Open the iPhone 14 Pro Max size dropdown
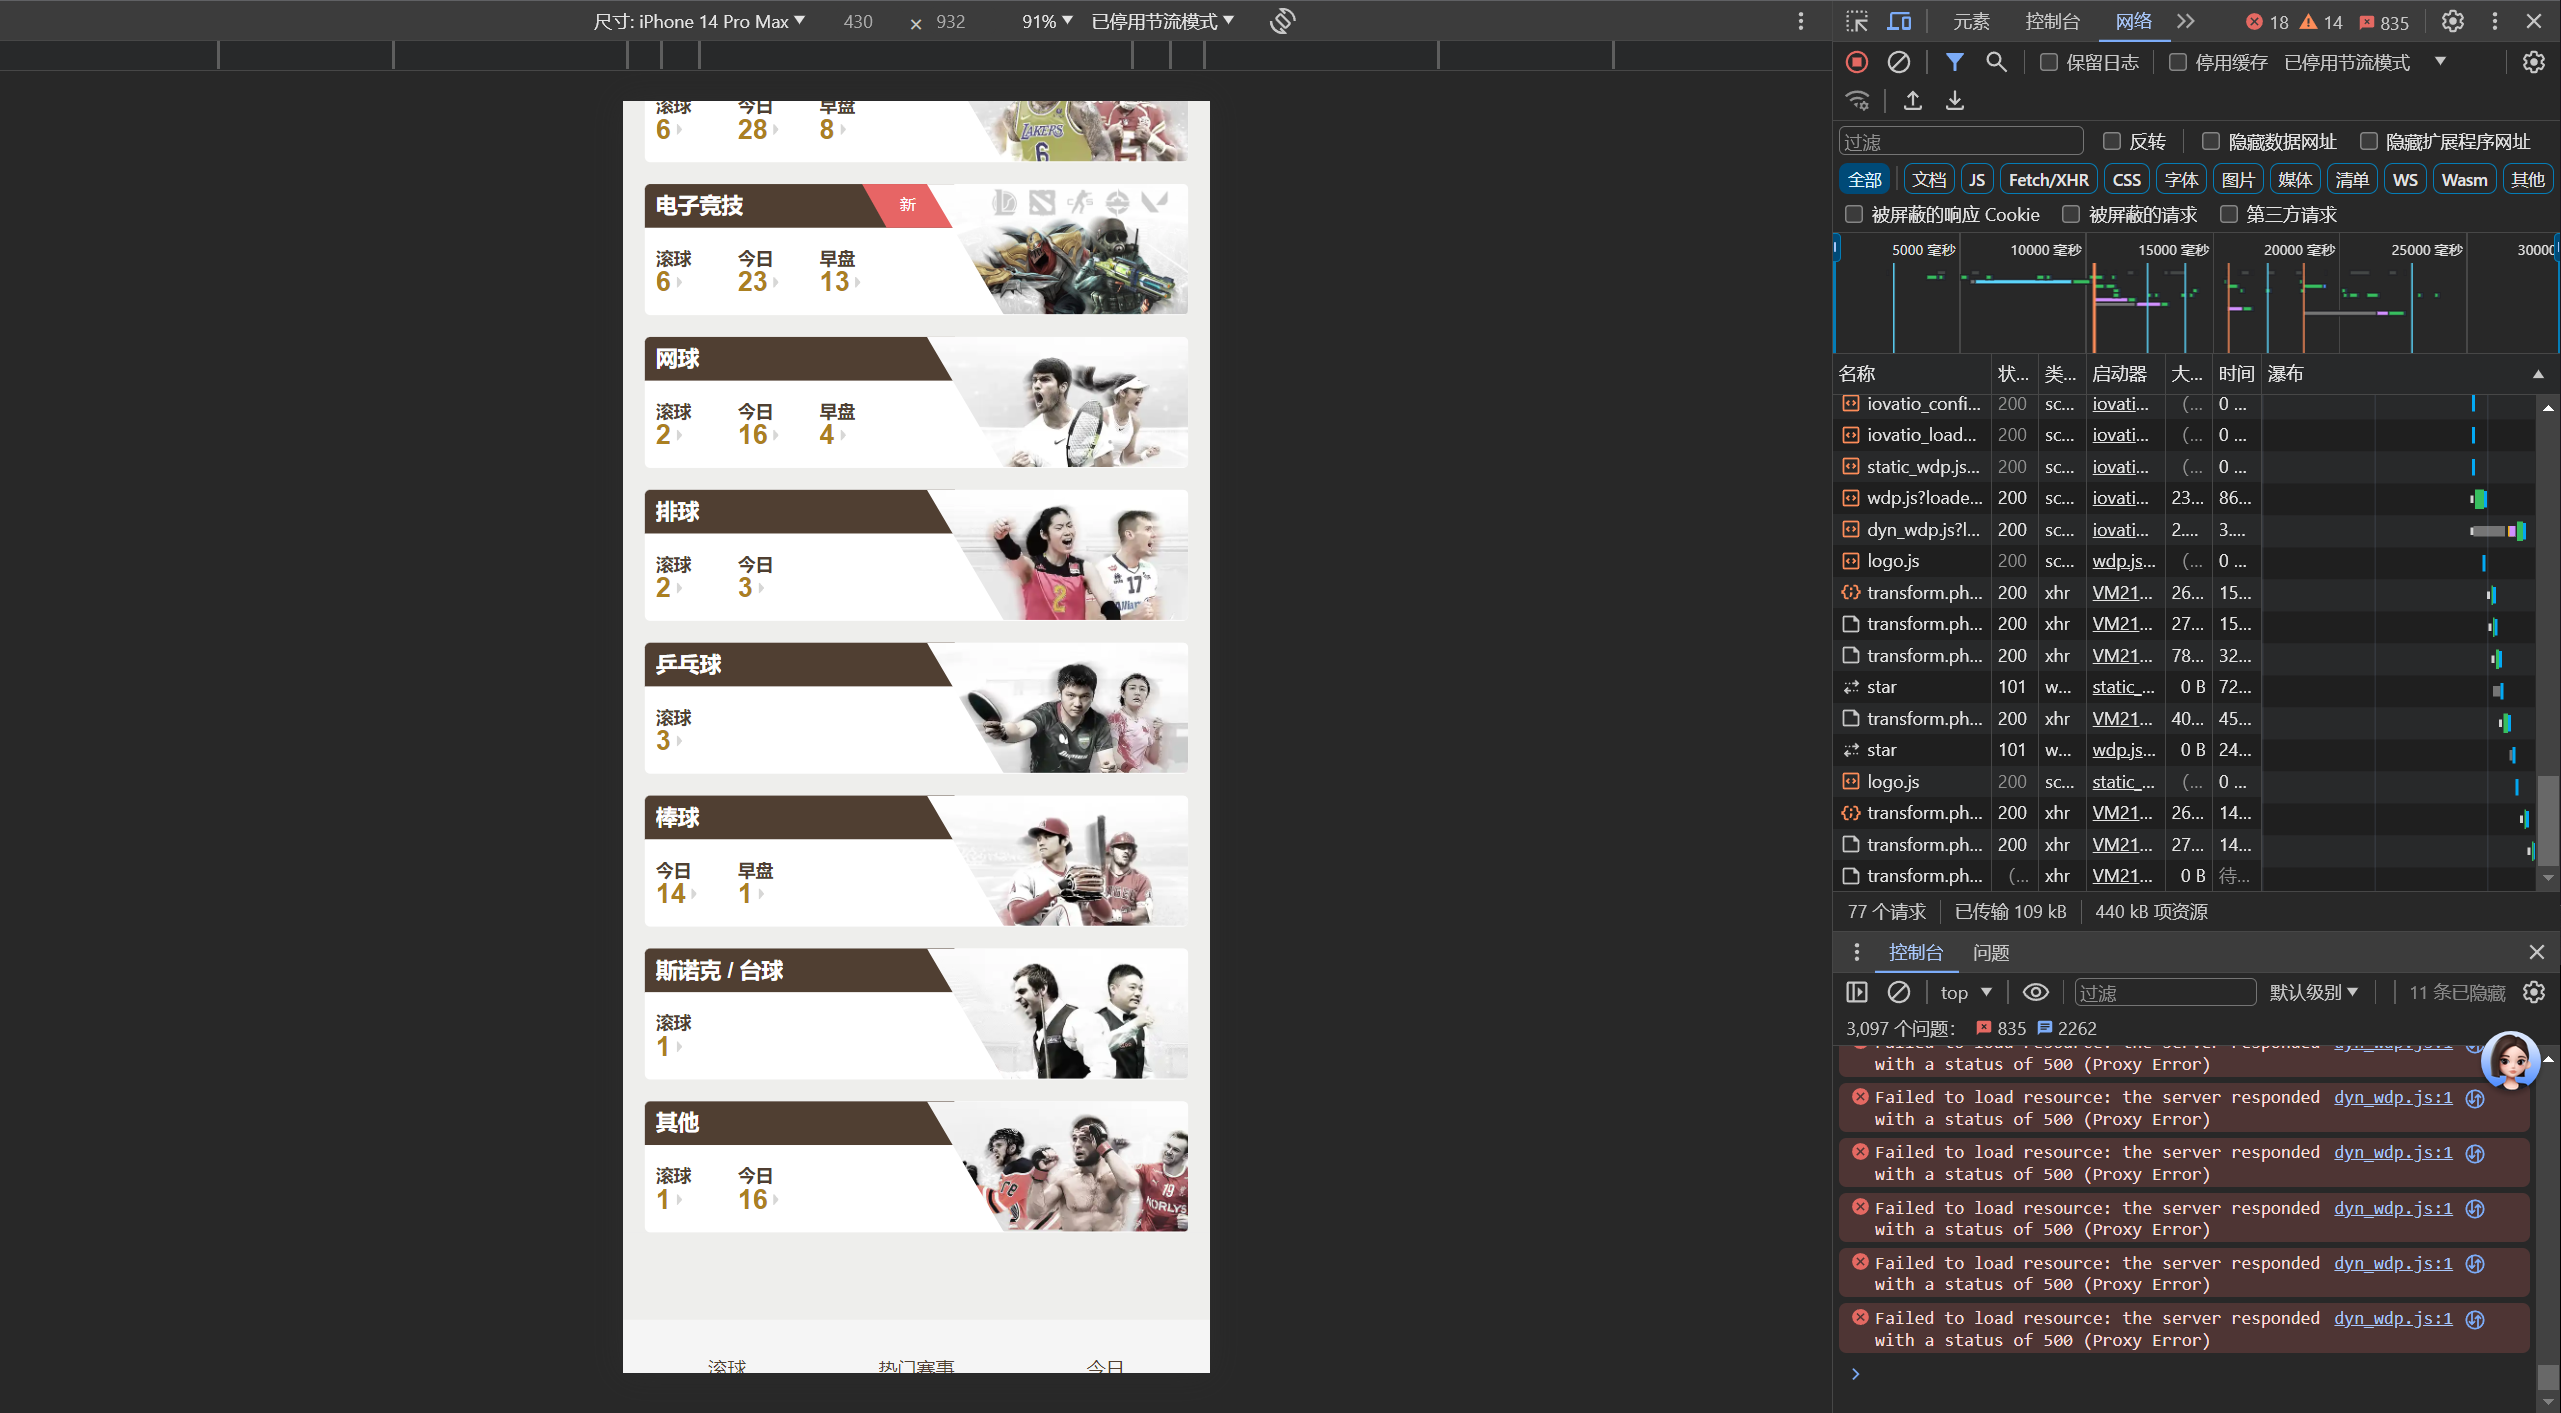 [699, 21]
